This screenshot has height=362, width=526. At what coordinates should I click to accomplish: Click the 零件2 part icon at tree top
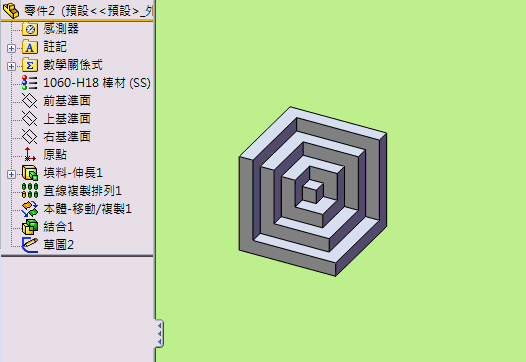11,10
